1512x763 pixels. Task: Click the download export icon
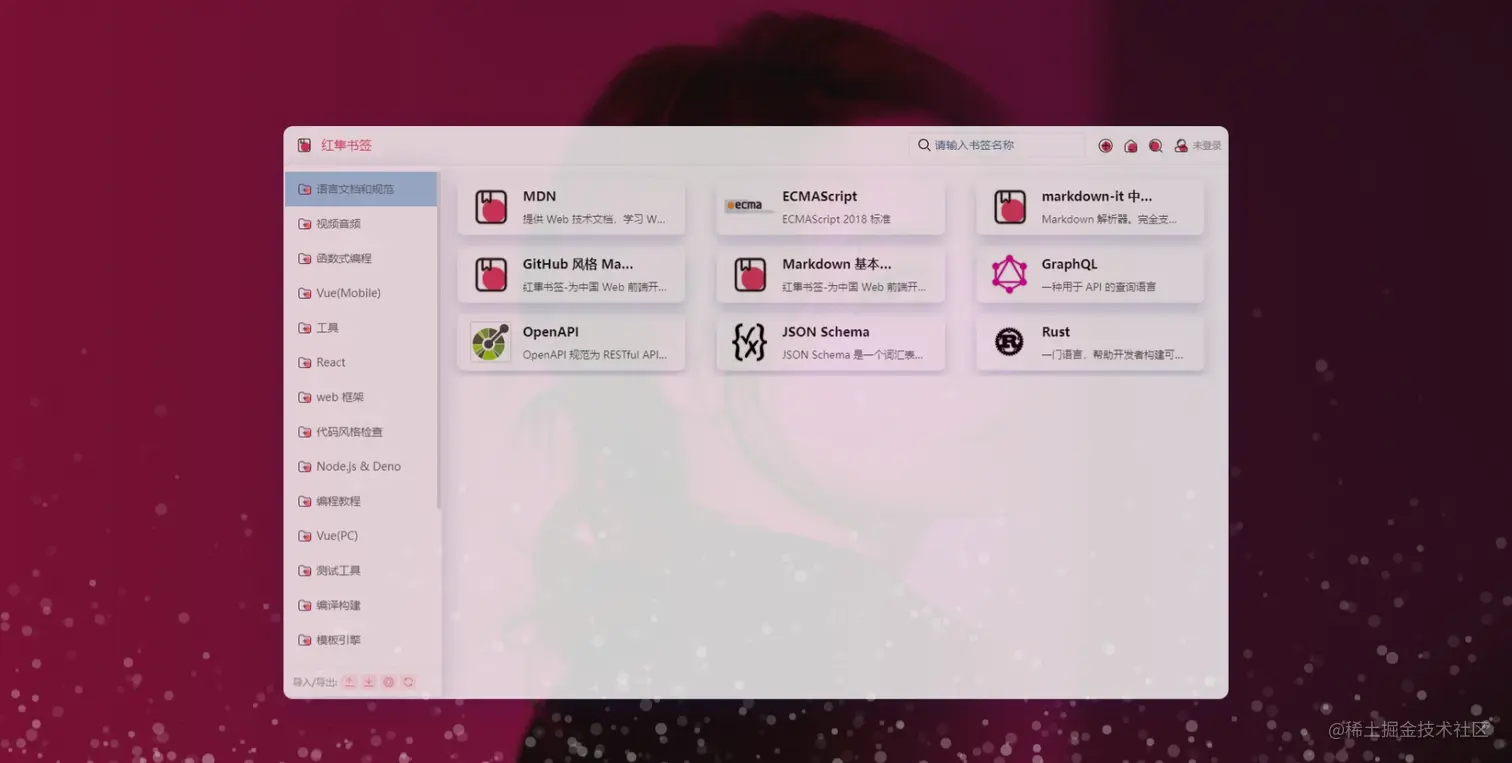click(369, 682)
